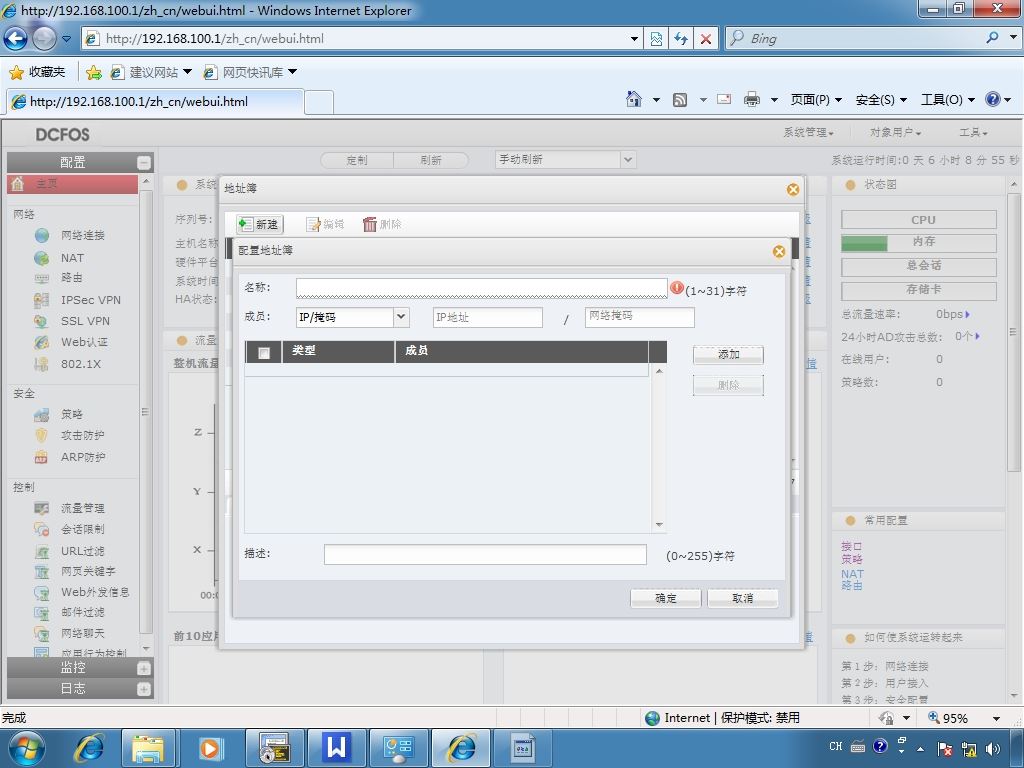Image resolution: width=1024 pixels, height=768 pixels.
Task: Click the 成员 column header in table
Action: coord(522,351)
